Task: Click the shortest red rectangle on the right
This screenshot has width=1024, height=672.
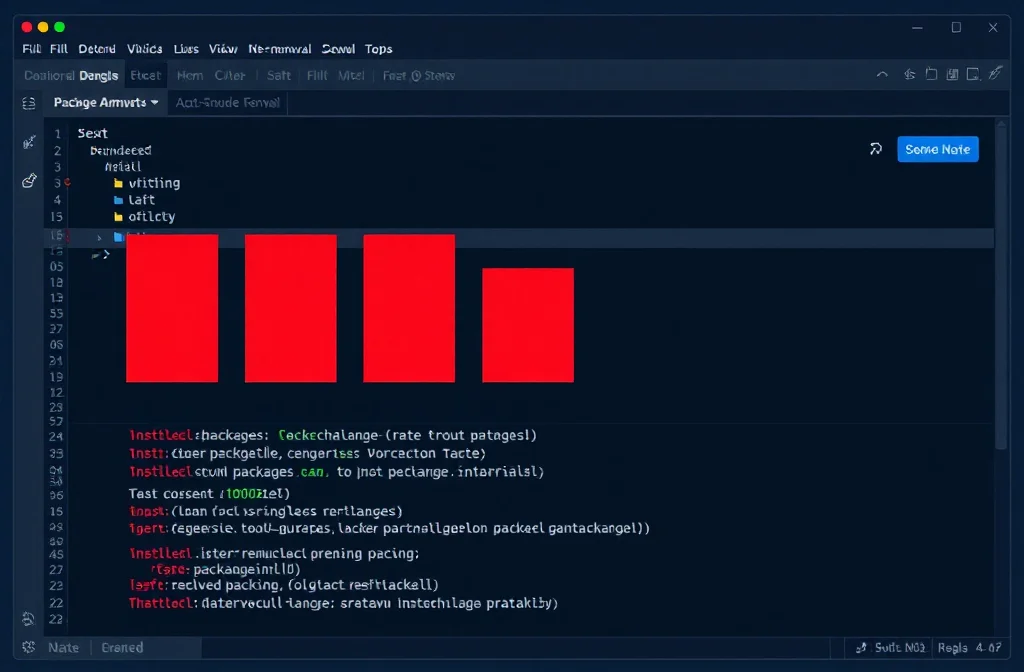Action: click(x=528, y=325)
